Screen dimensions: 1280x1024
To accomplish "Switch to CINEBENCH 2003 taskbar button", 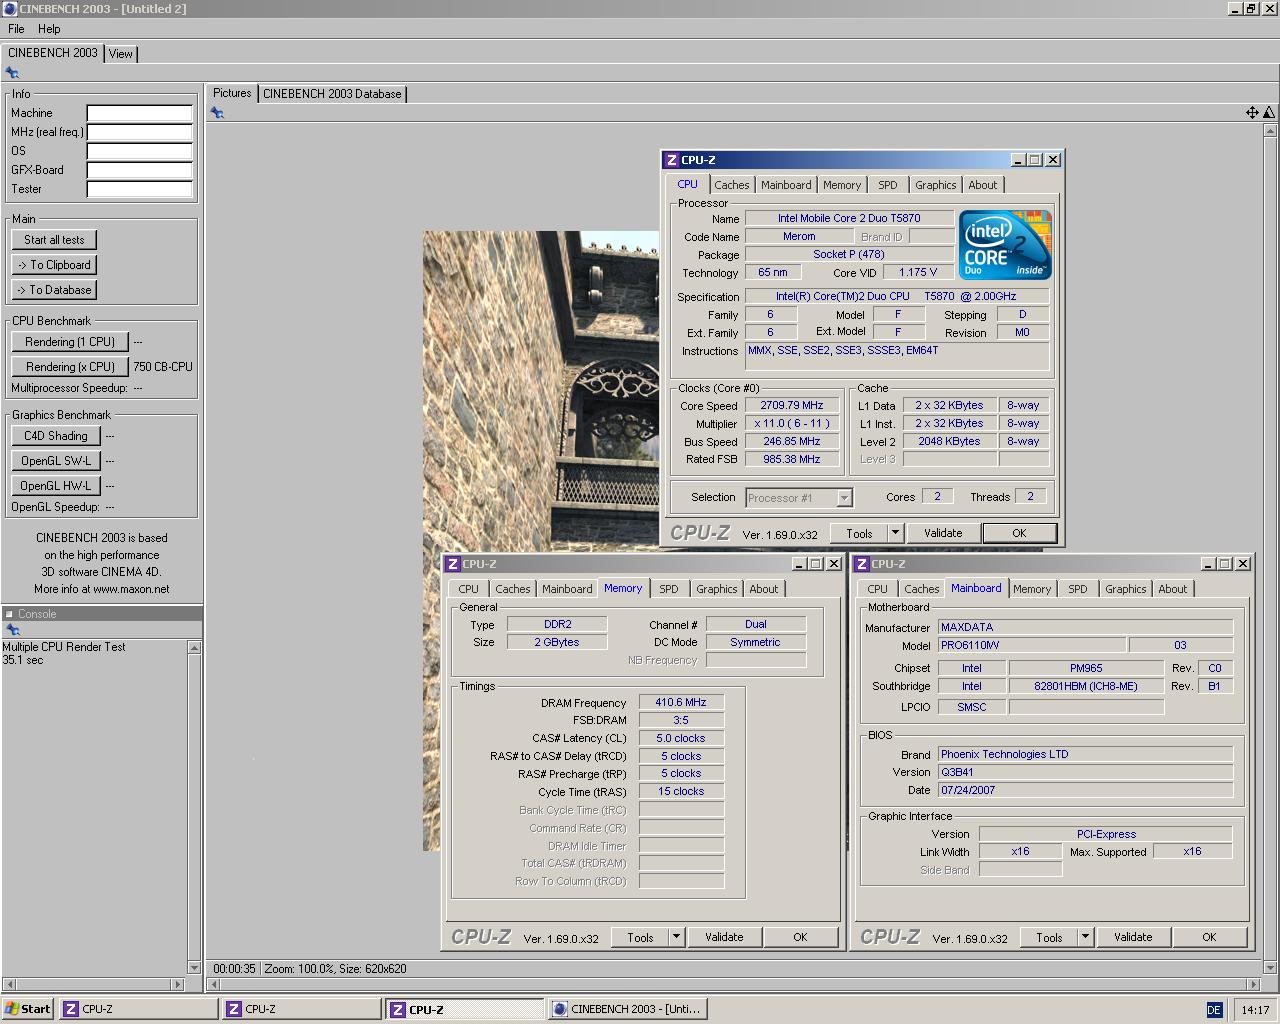I will click(628, 1009).
